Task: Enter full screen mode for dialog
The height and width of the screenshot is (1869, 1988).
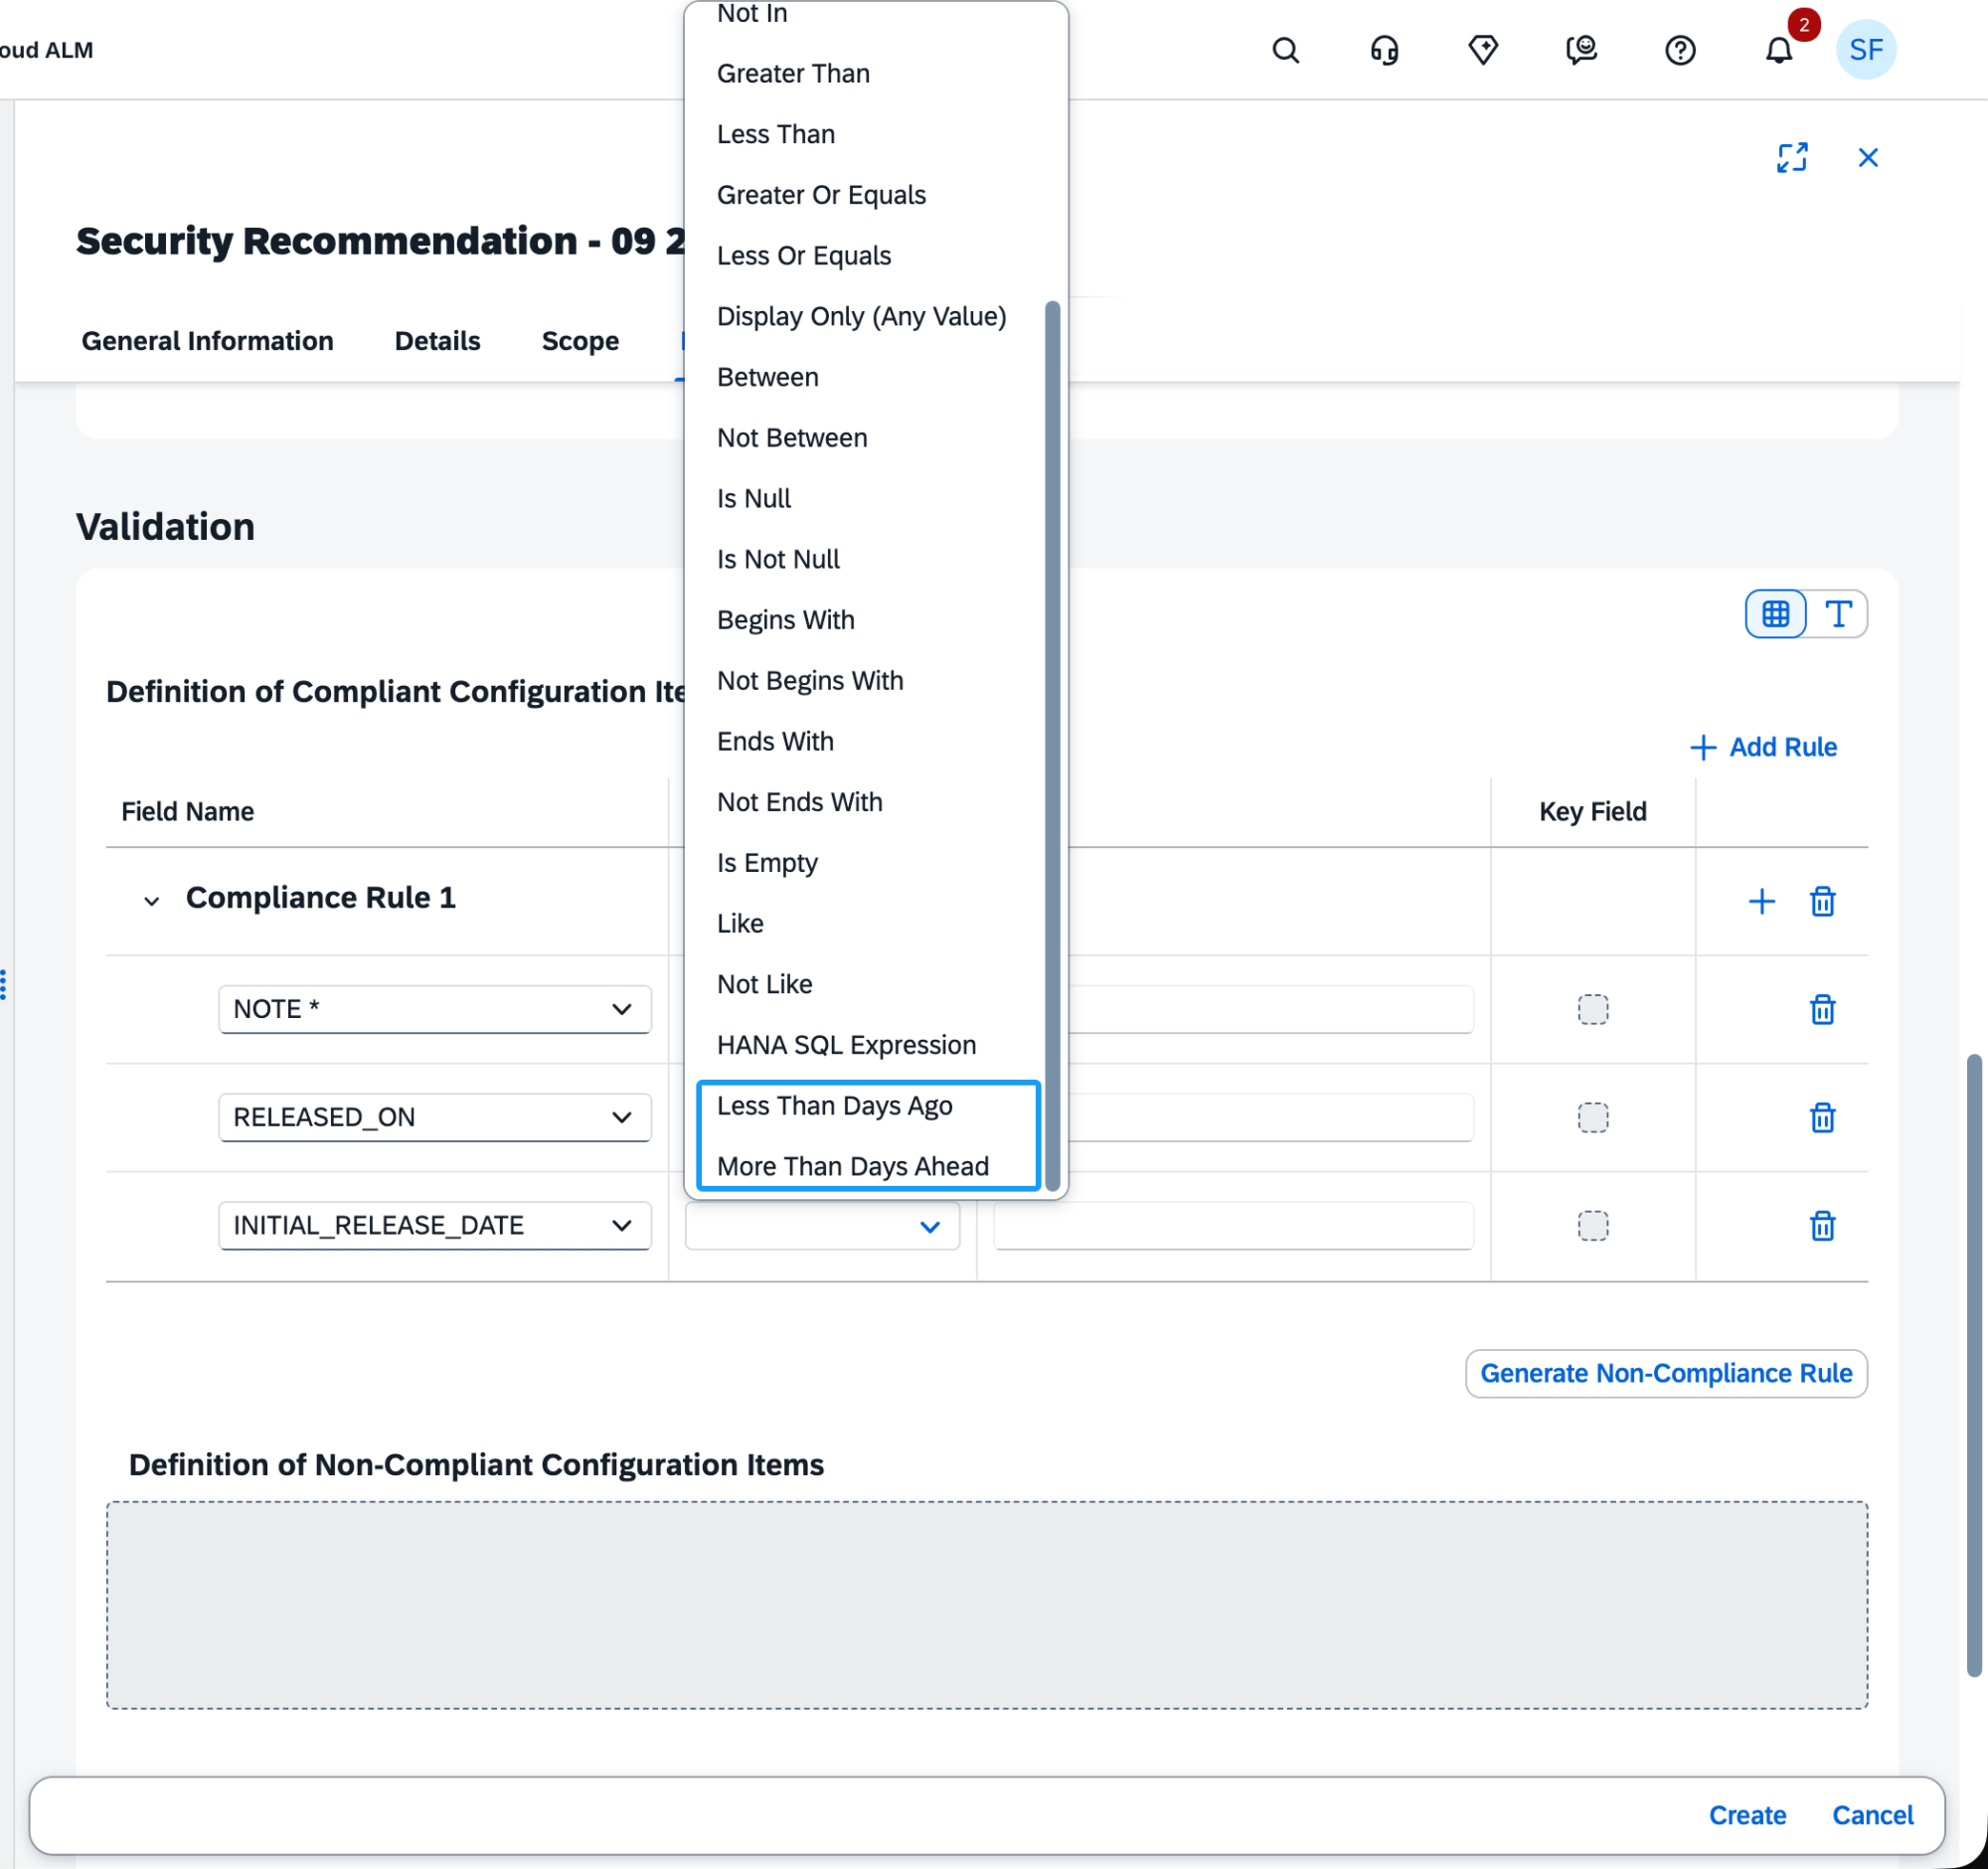Action: pyautogui.click(x=1792, y=157)
